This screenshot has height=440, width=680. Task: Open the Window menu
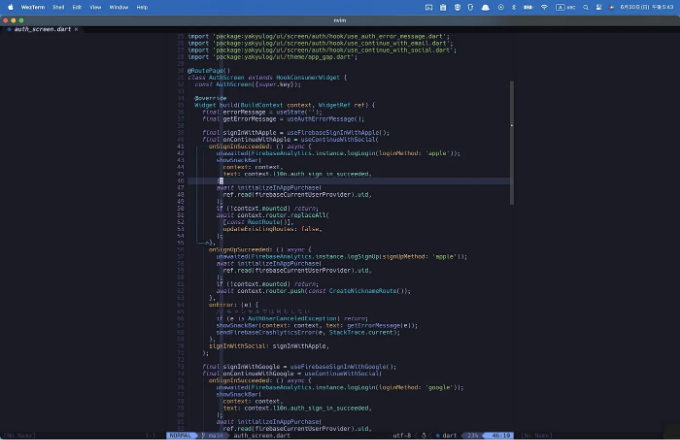tap(118, 7)
